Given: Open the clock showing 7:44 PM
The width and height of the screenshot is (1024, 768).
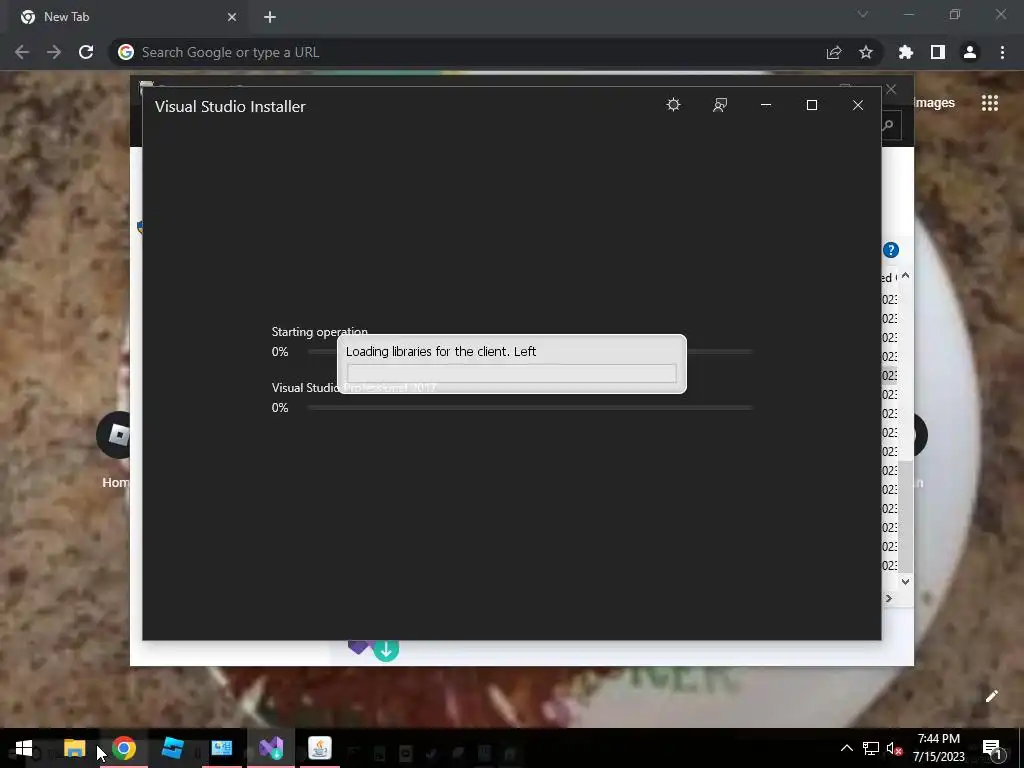Looking at the screenshot, I should 938,748.
